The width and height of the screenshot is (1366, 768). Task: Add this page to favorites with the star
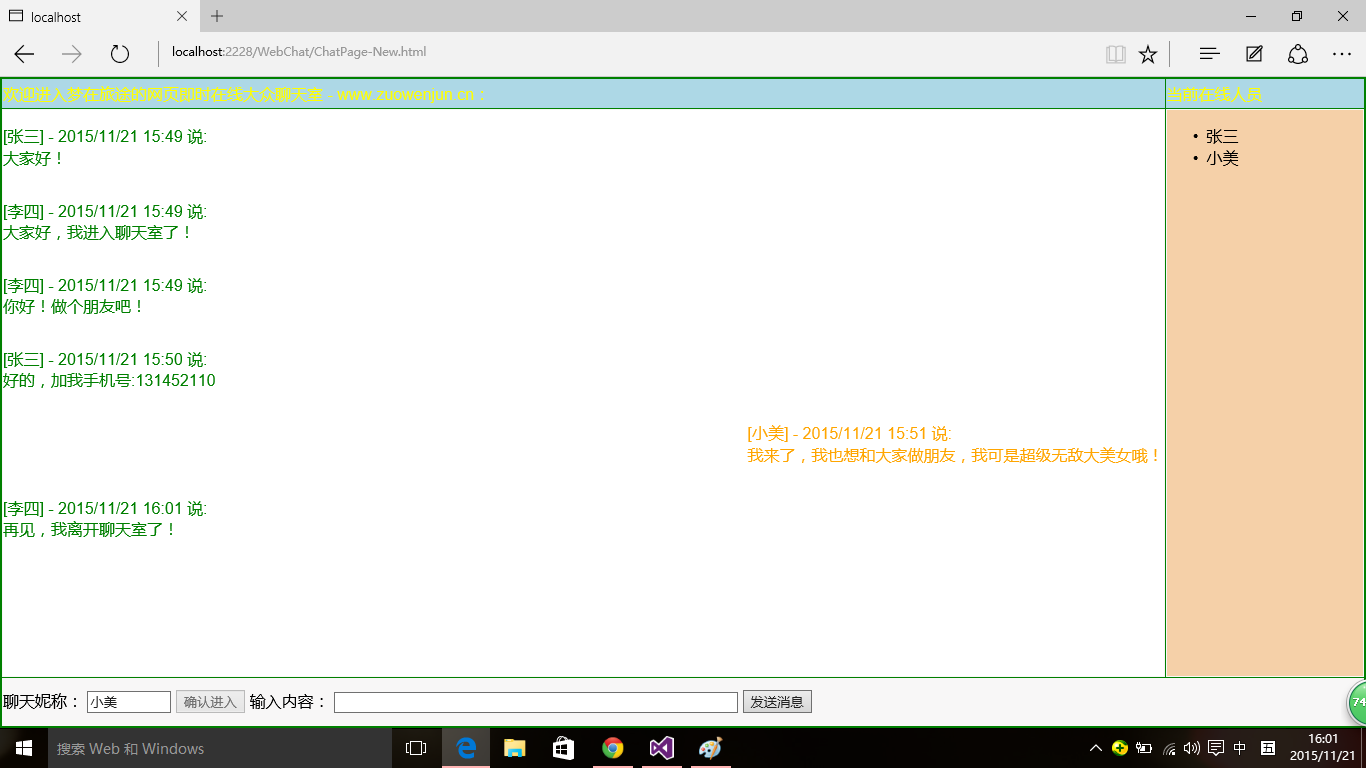coord(1148,54)
